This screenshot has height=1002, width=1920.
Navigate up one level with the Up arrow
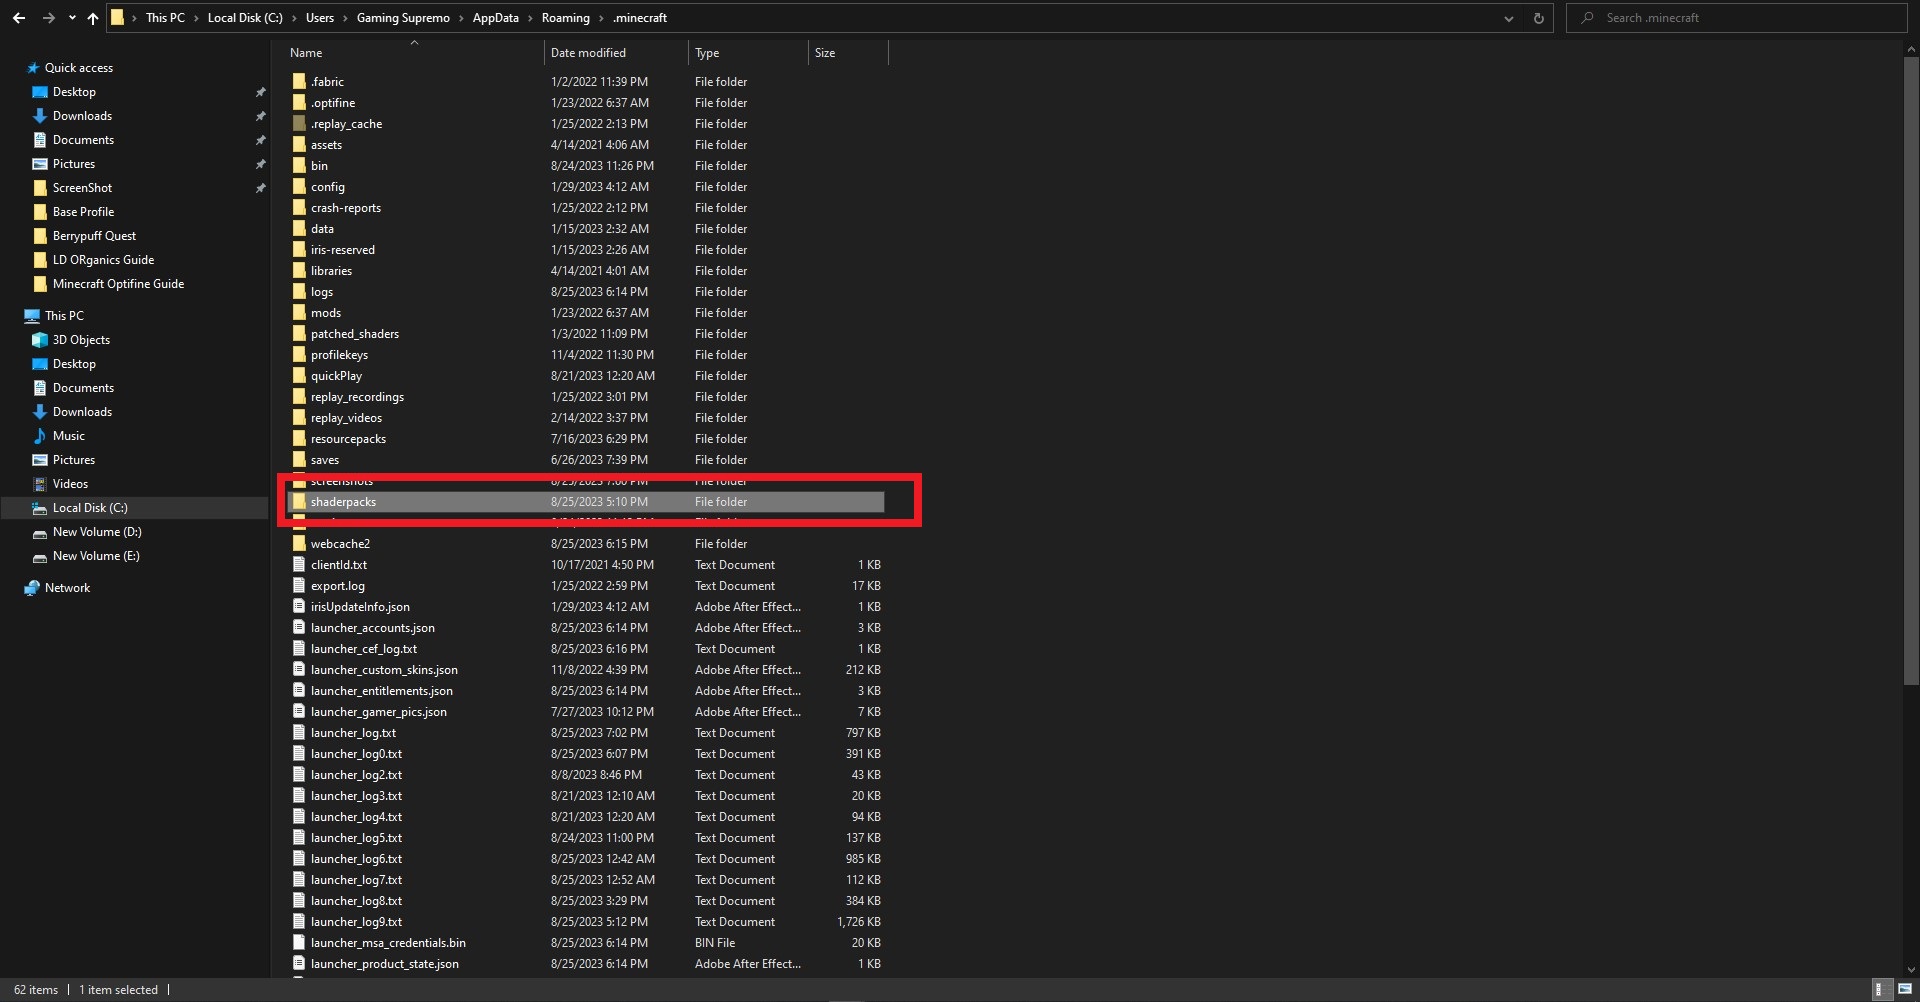tap(92, 17)
